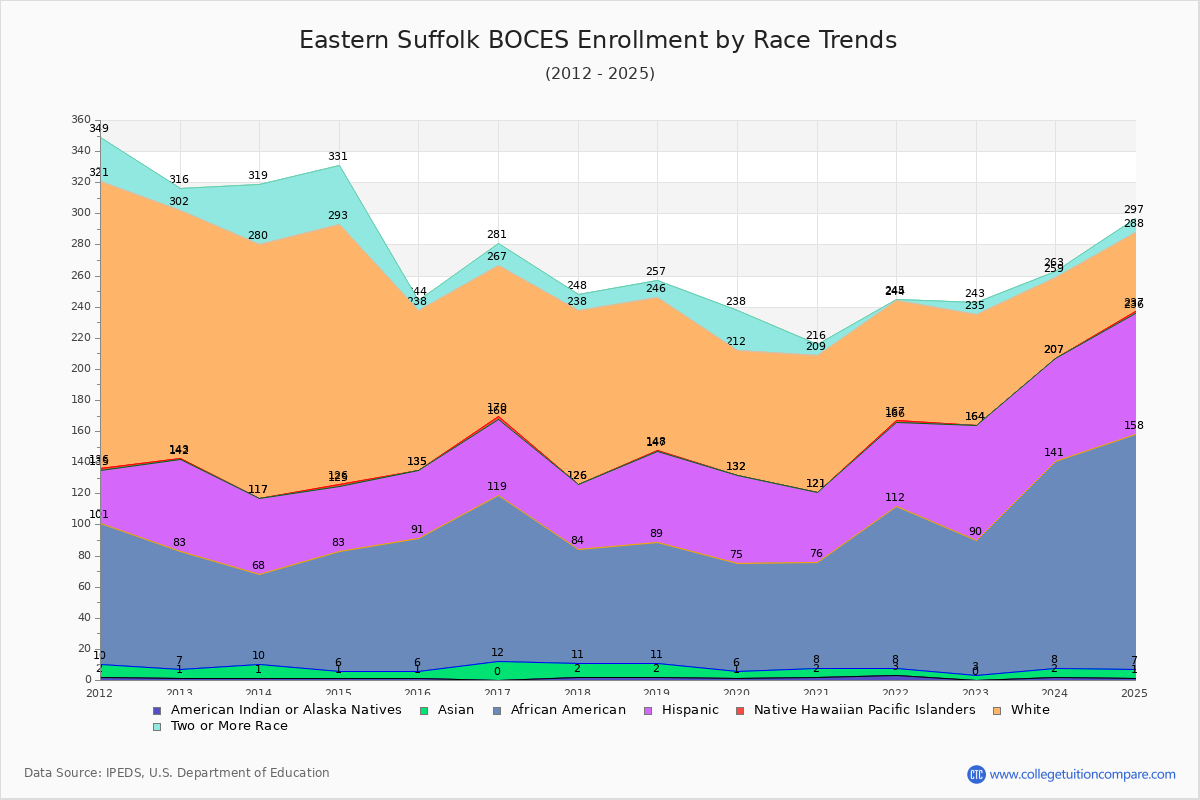Toggle the Asian series in the legend
Viewport: 1200px width, 800px height.
(x=446, y=710)
